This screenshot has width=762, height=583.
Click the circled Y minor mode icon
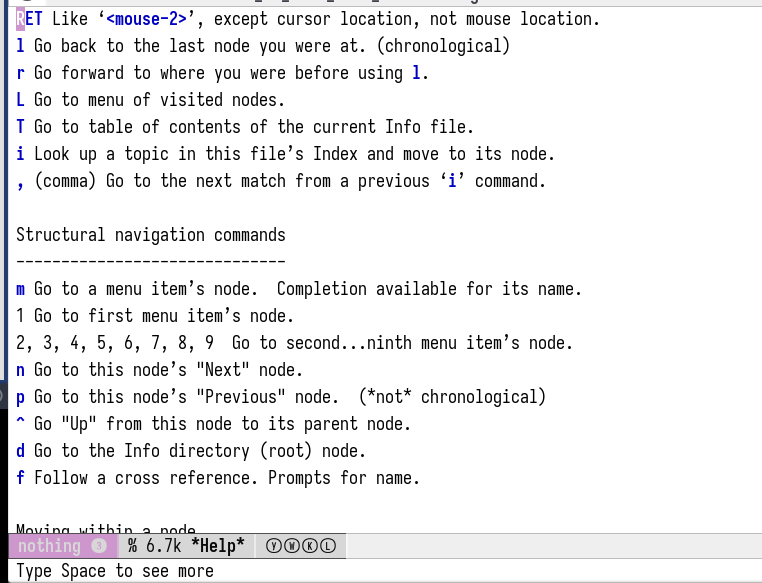pyautogui.click(x=275, y=546)
